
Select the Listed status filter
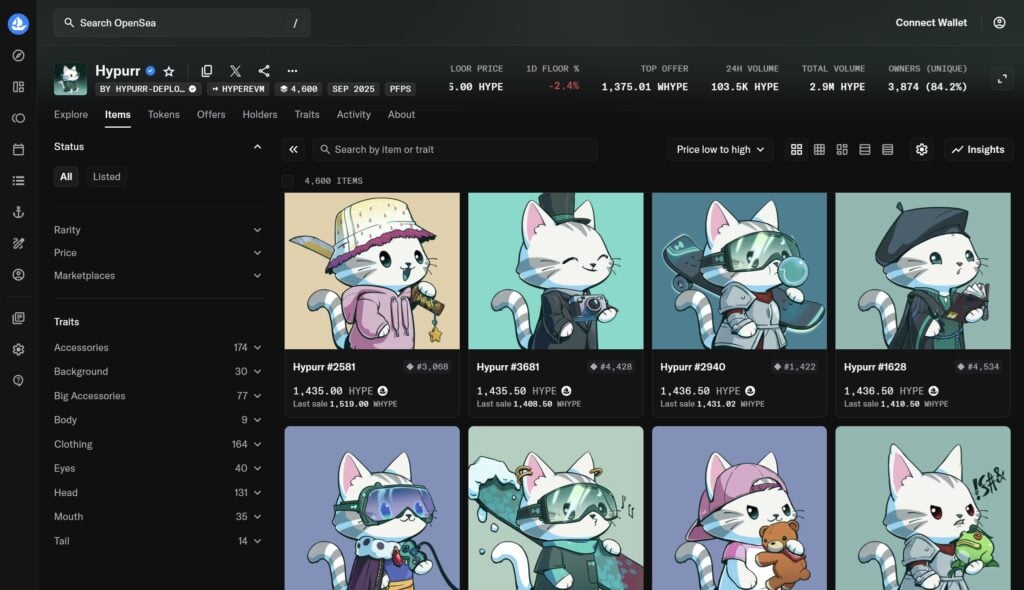pos(107,177)
